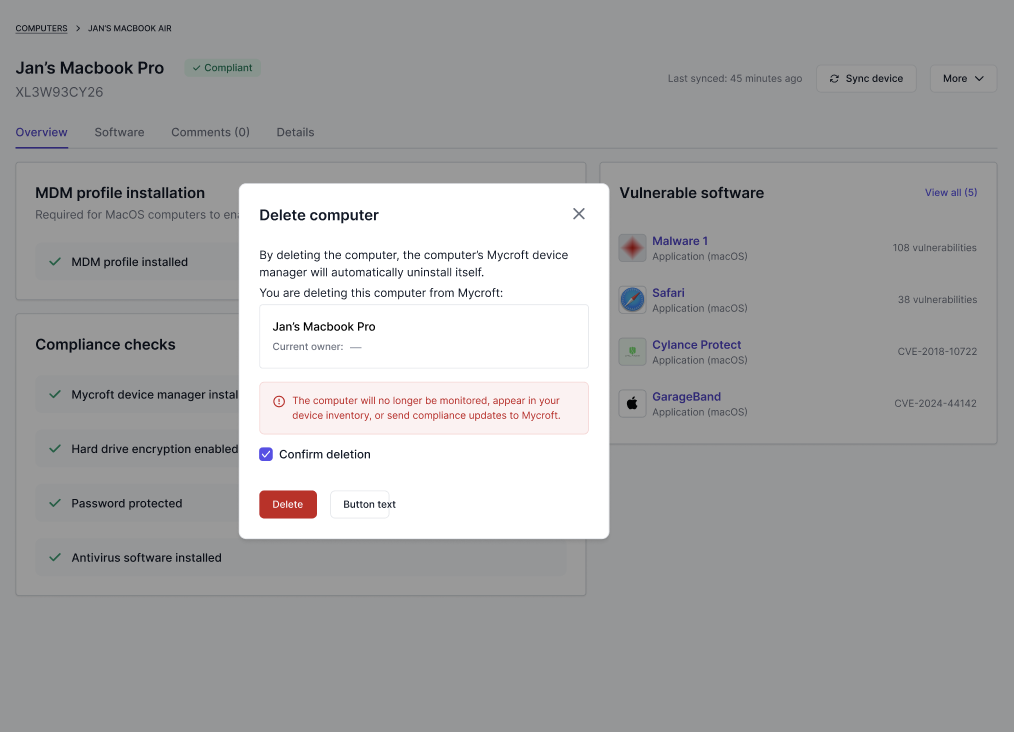This screenshot has height=732, width=1014.
Task: Uncheck the Confirm deletion checkbox
Action: [266, 455]
